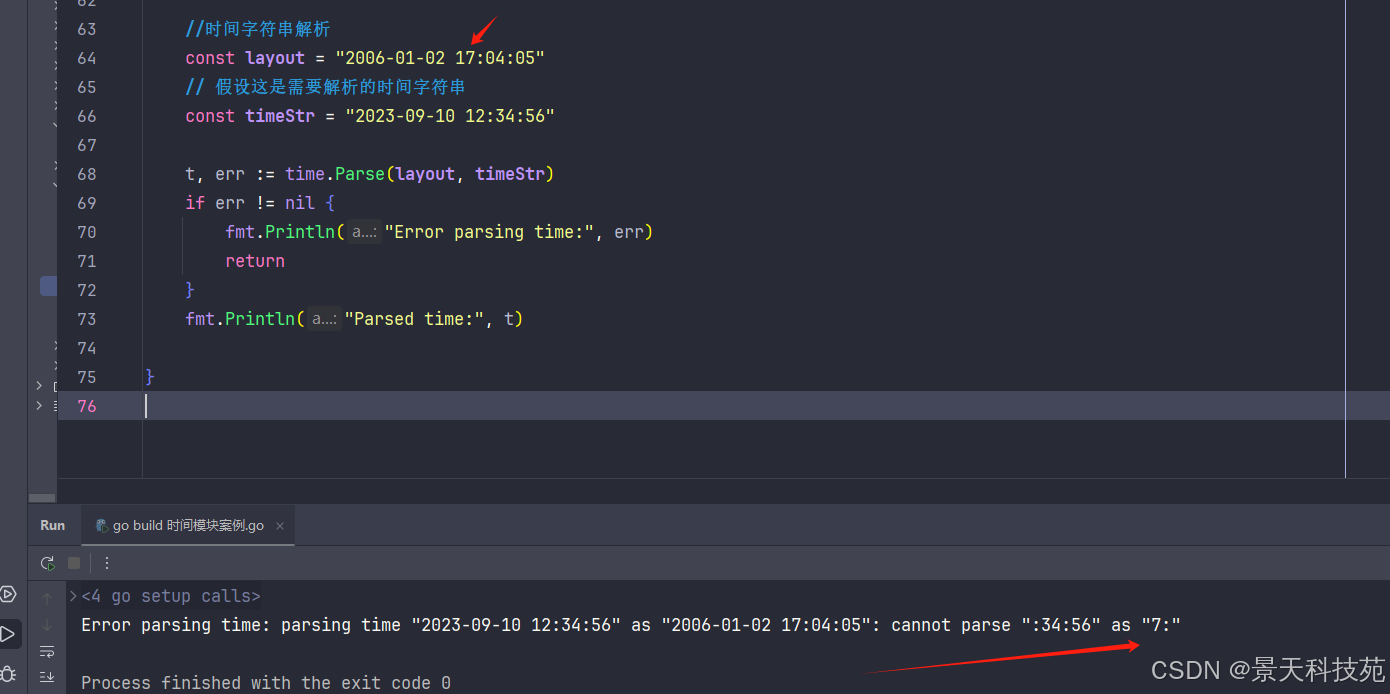The width and height of the screenshot is (1390, 694).
Task: Enable scroll to end of console output
Action: pos(47,677)
